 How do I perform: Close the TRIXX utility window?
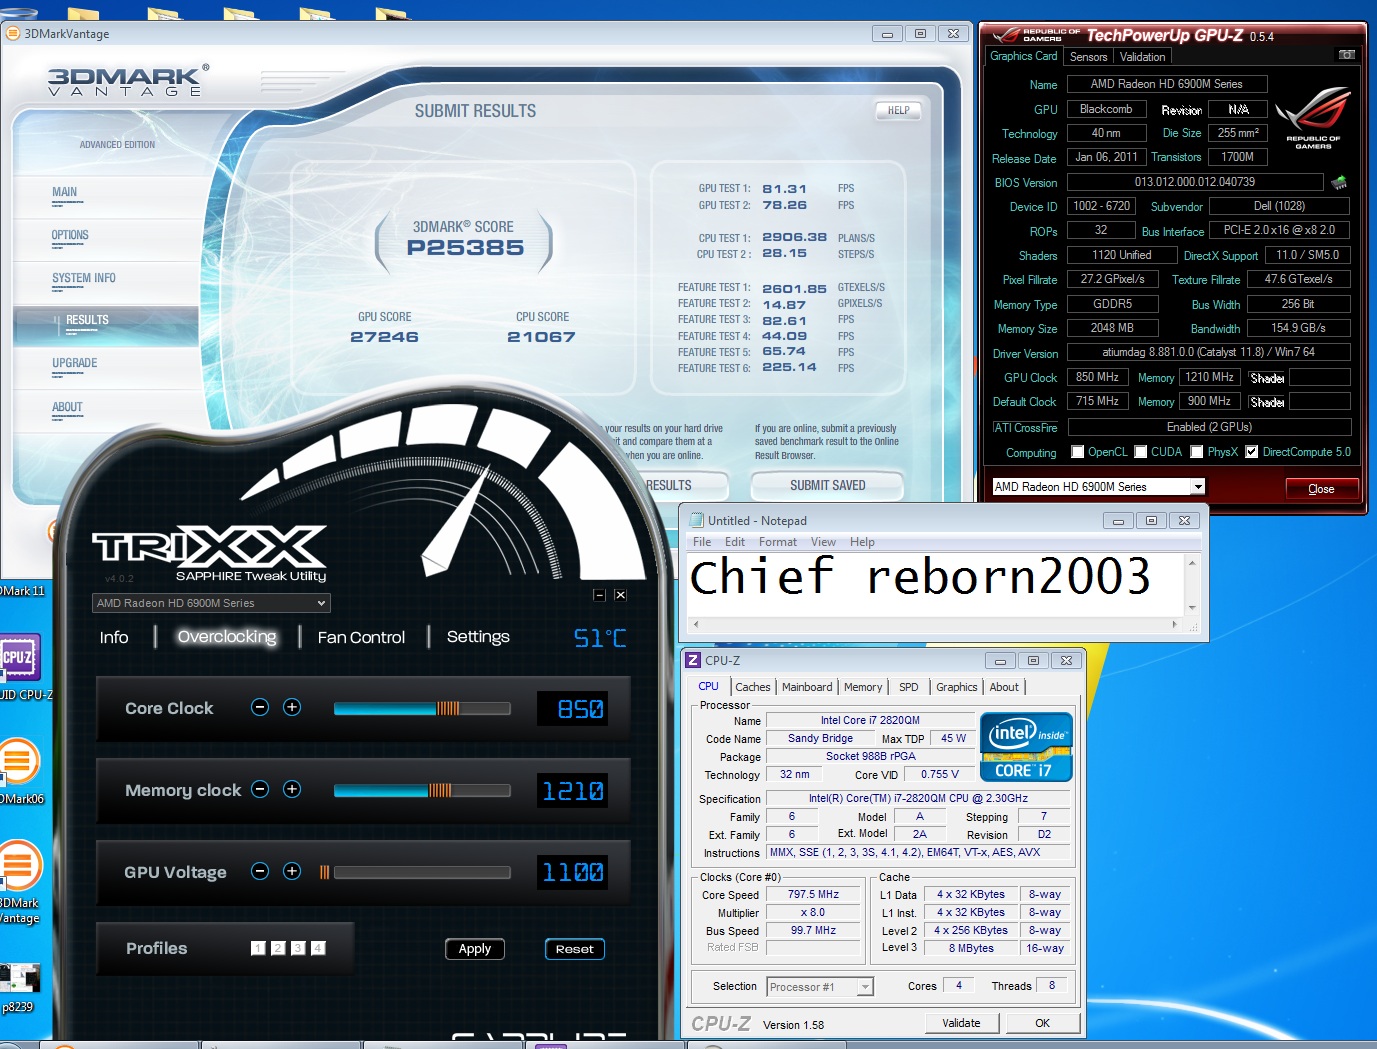[x=620, y=595]
